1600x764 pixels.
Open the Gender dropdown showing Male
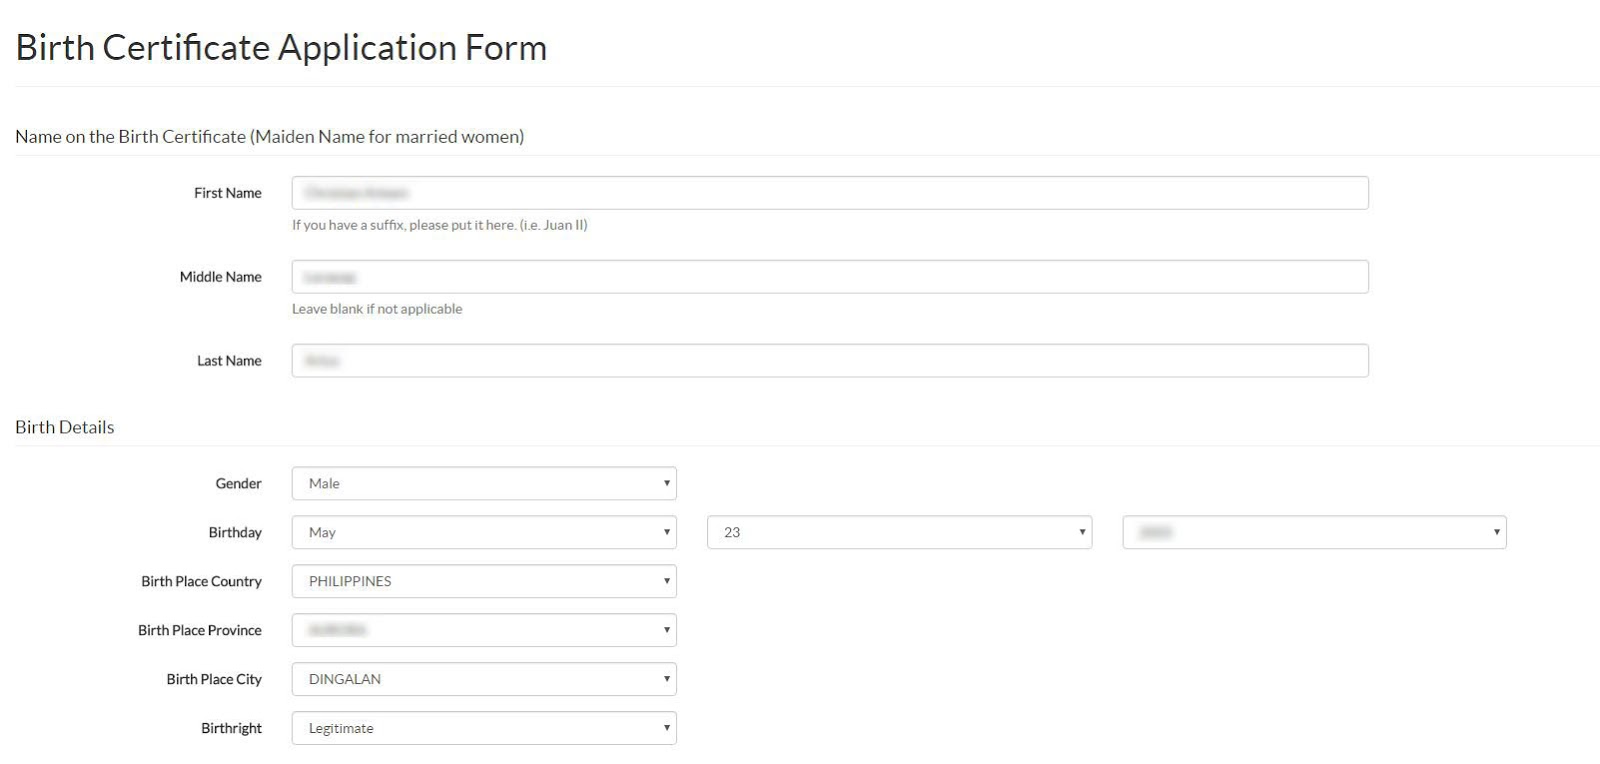pos(484,484)
